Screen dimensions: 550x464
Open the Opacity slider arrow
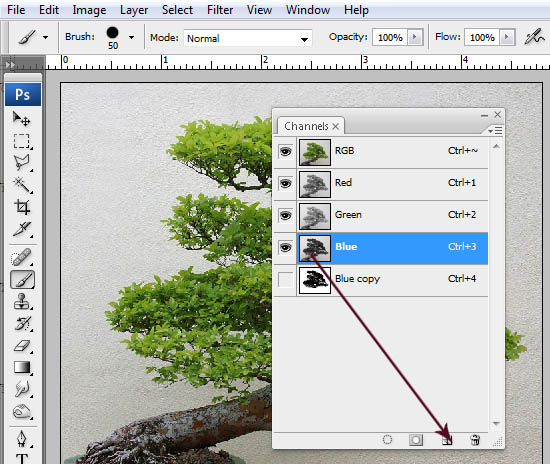415,37
